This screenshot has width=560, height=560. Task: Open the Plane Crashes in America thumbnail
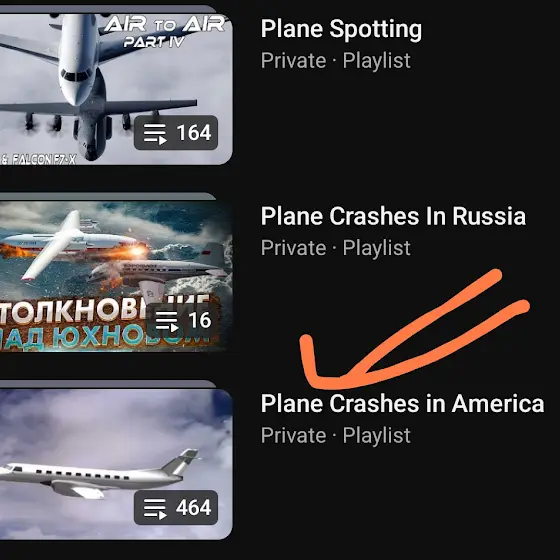[x=116, y=464]
